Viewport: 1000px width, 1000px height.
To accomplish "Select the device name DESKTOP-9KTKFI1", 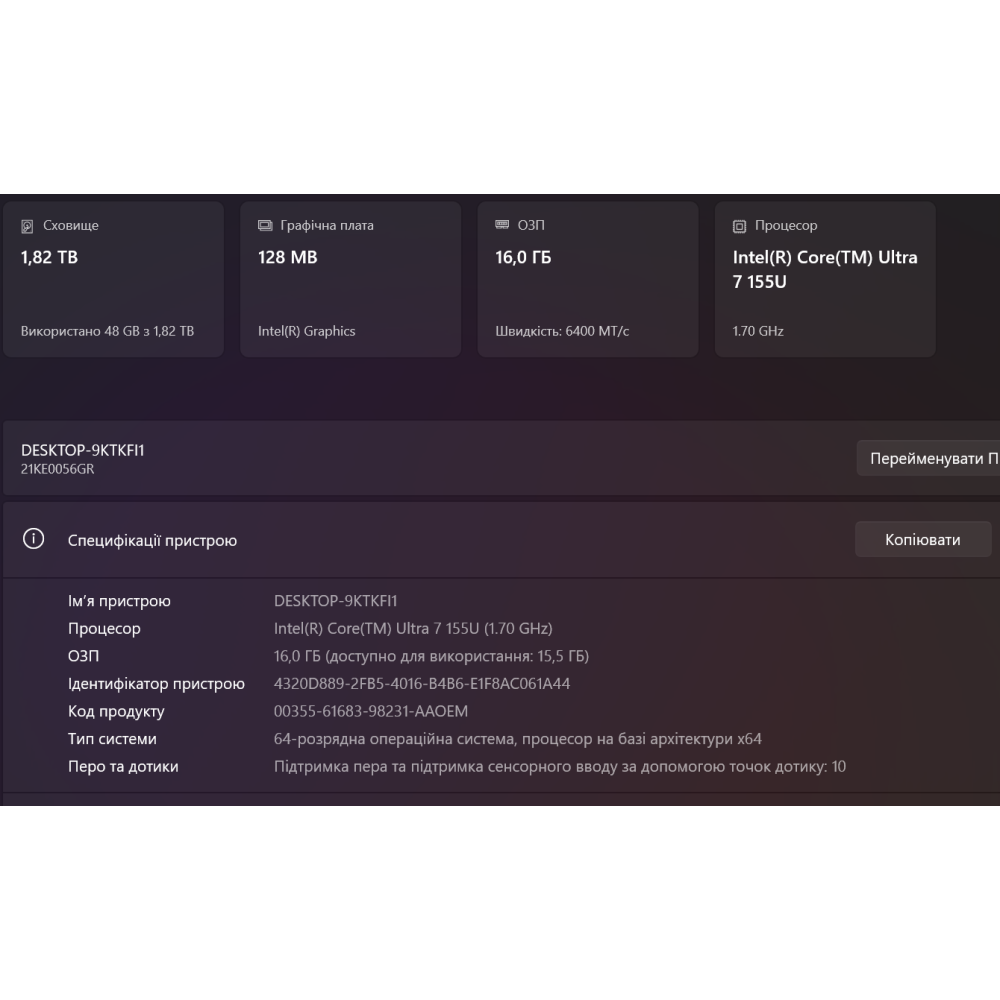I will tap(80, 450).
